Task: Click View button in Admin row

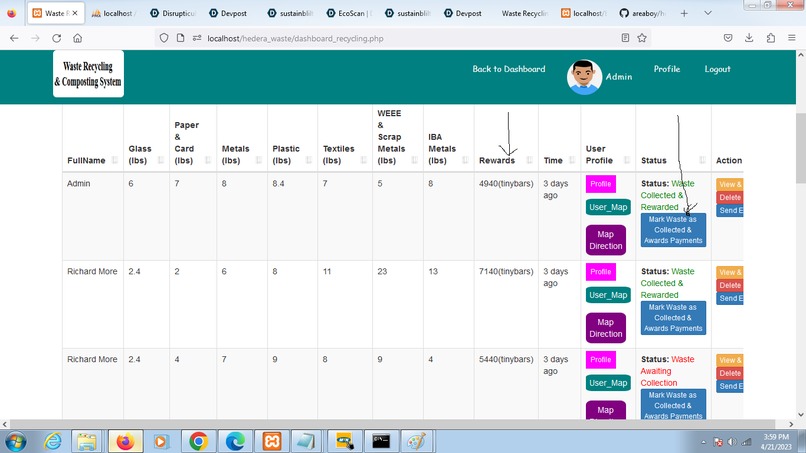Action: (x=729, y=184)
